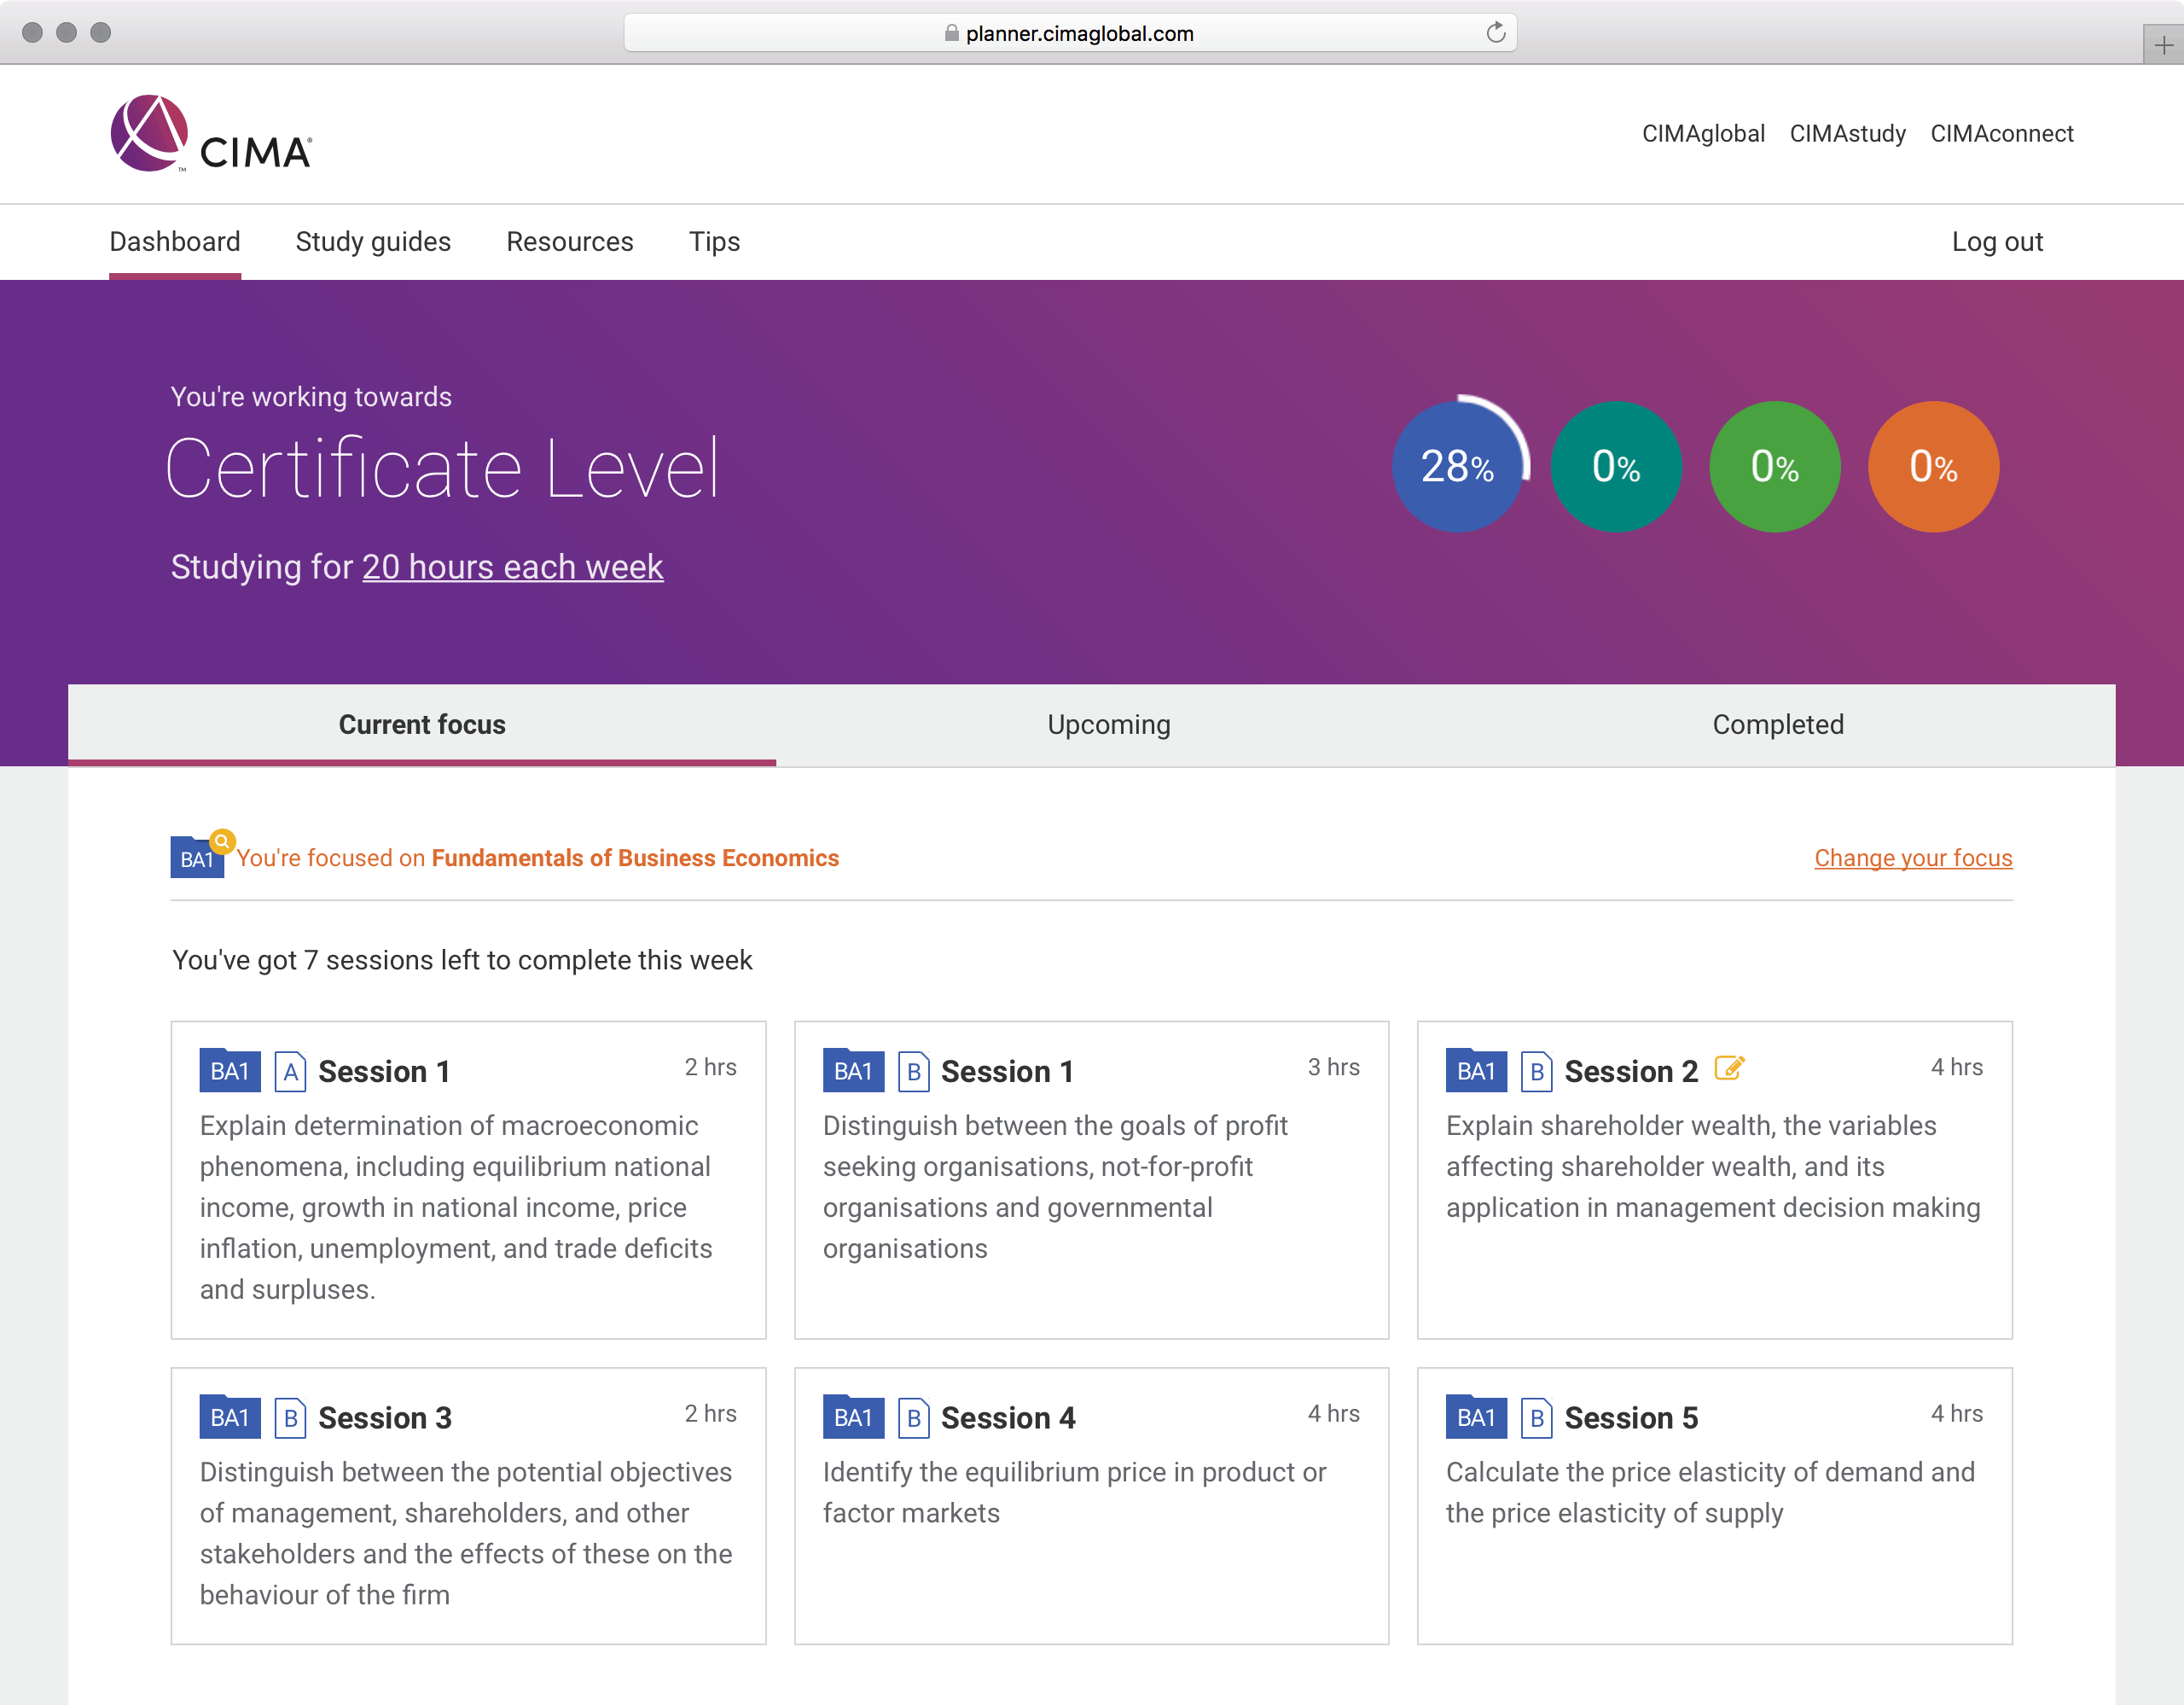Viewport: 2184px width, 1705px height.
Task: Open the Session 5 price elasticity card
Action: coord(1714,1506)
